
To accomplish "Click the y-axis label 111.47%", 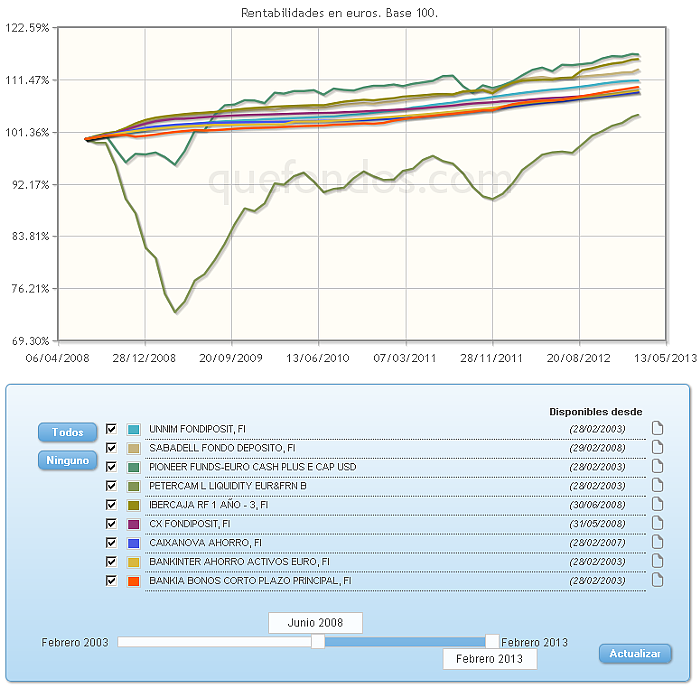I will [27, 80].
